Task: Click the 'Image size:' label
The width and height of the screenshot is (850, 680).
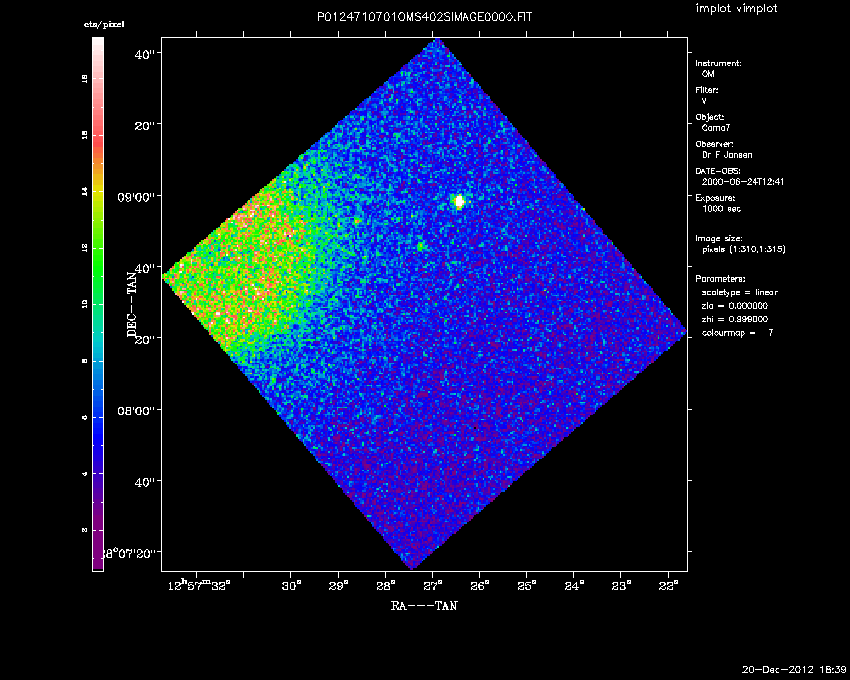Action: (719, 239)
